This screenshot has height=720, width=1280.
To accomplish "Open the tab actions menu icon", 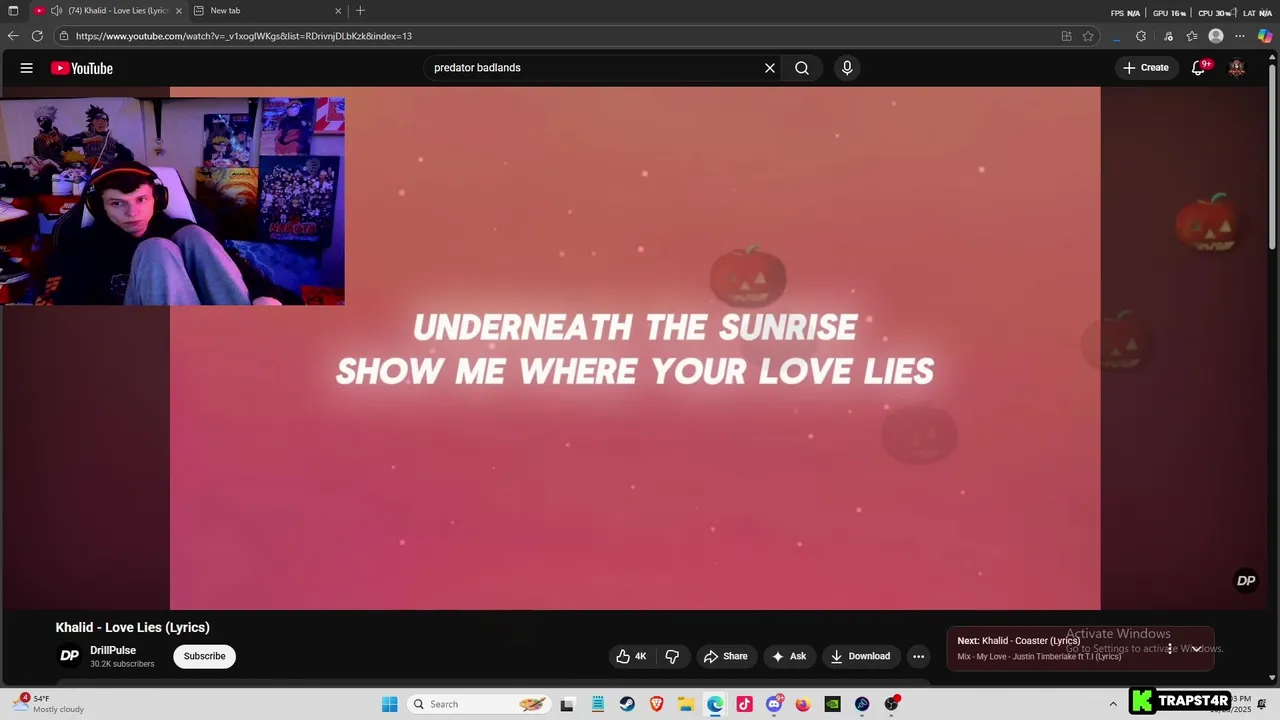I will (13, 11).
